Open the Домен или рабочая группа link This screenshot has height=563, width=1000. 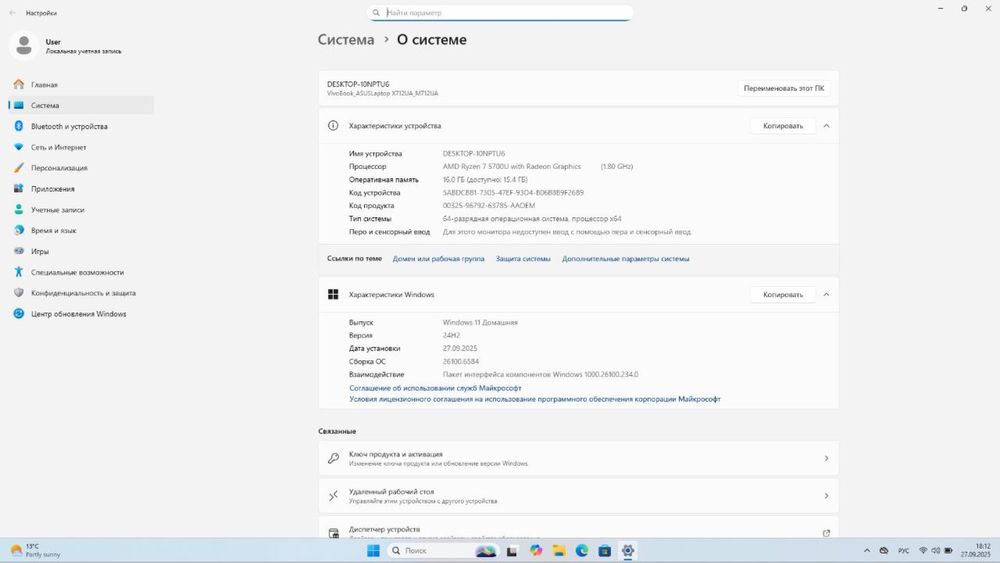click(438, 259)
